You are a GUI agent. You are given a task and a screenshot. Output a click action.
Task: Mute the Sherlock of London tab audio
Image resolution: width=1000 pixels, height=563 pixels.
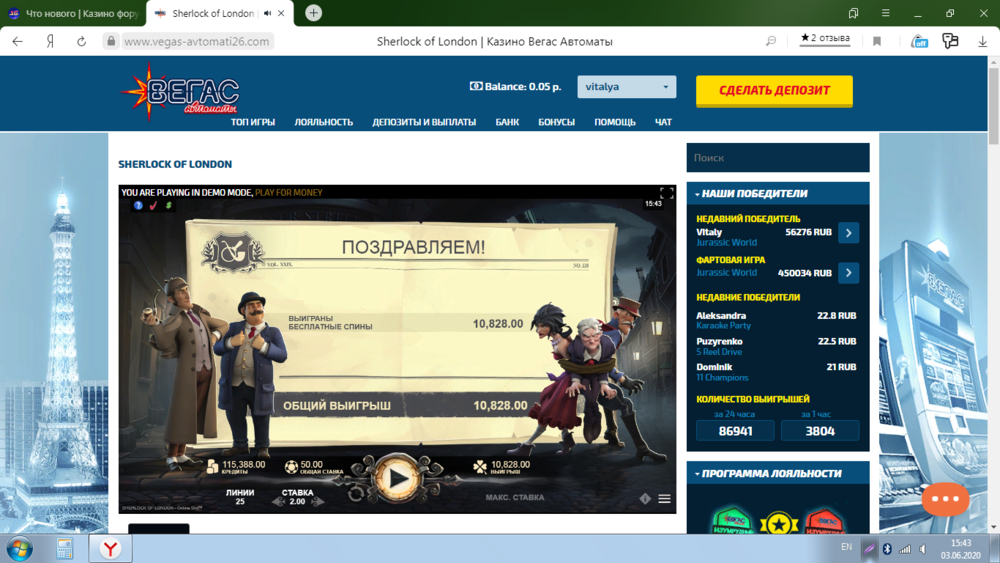(x=268, y=13)
